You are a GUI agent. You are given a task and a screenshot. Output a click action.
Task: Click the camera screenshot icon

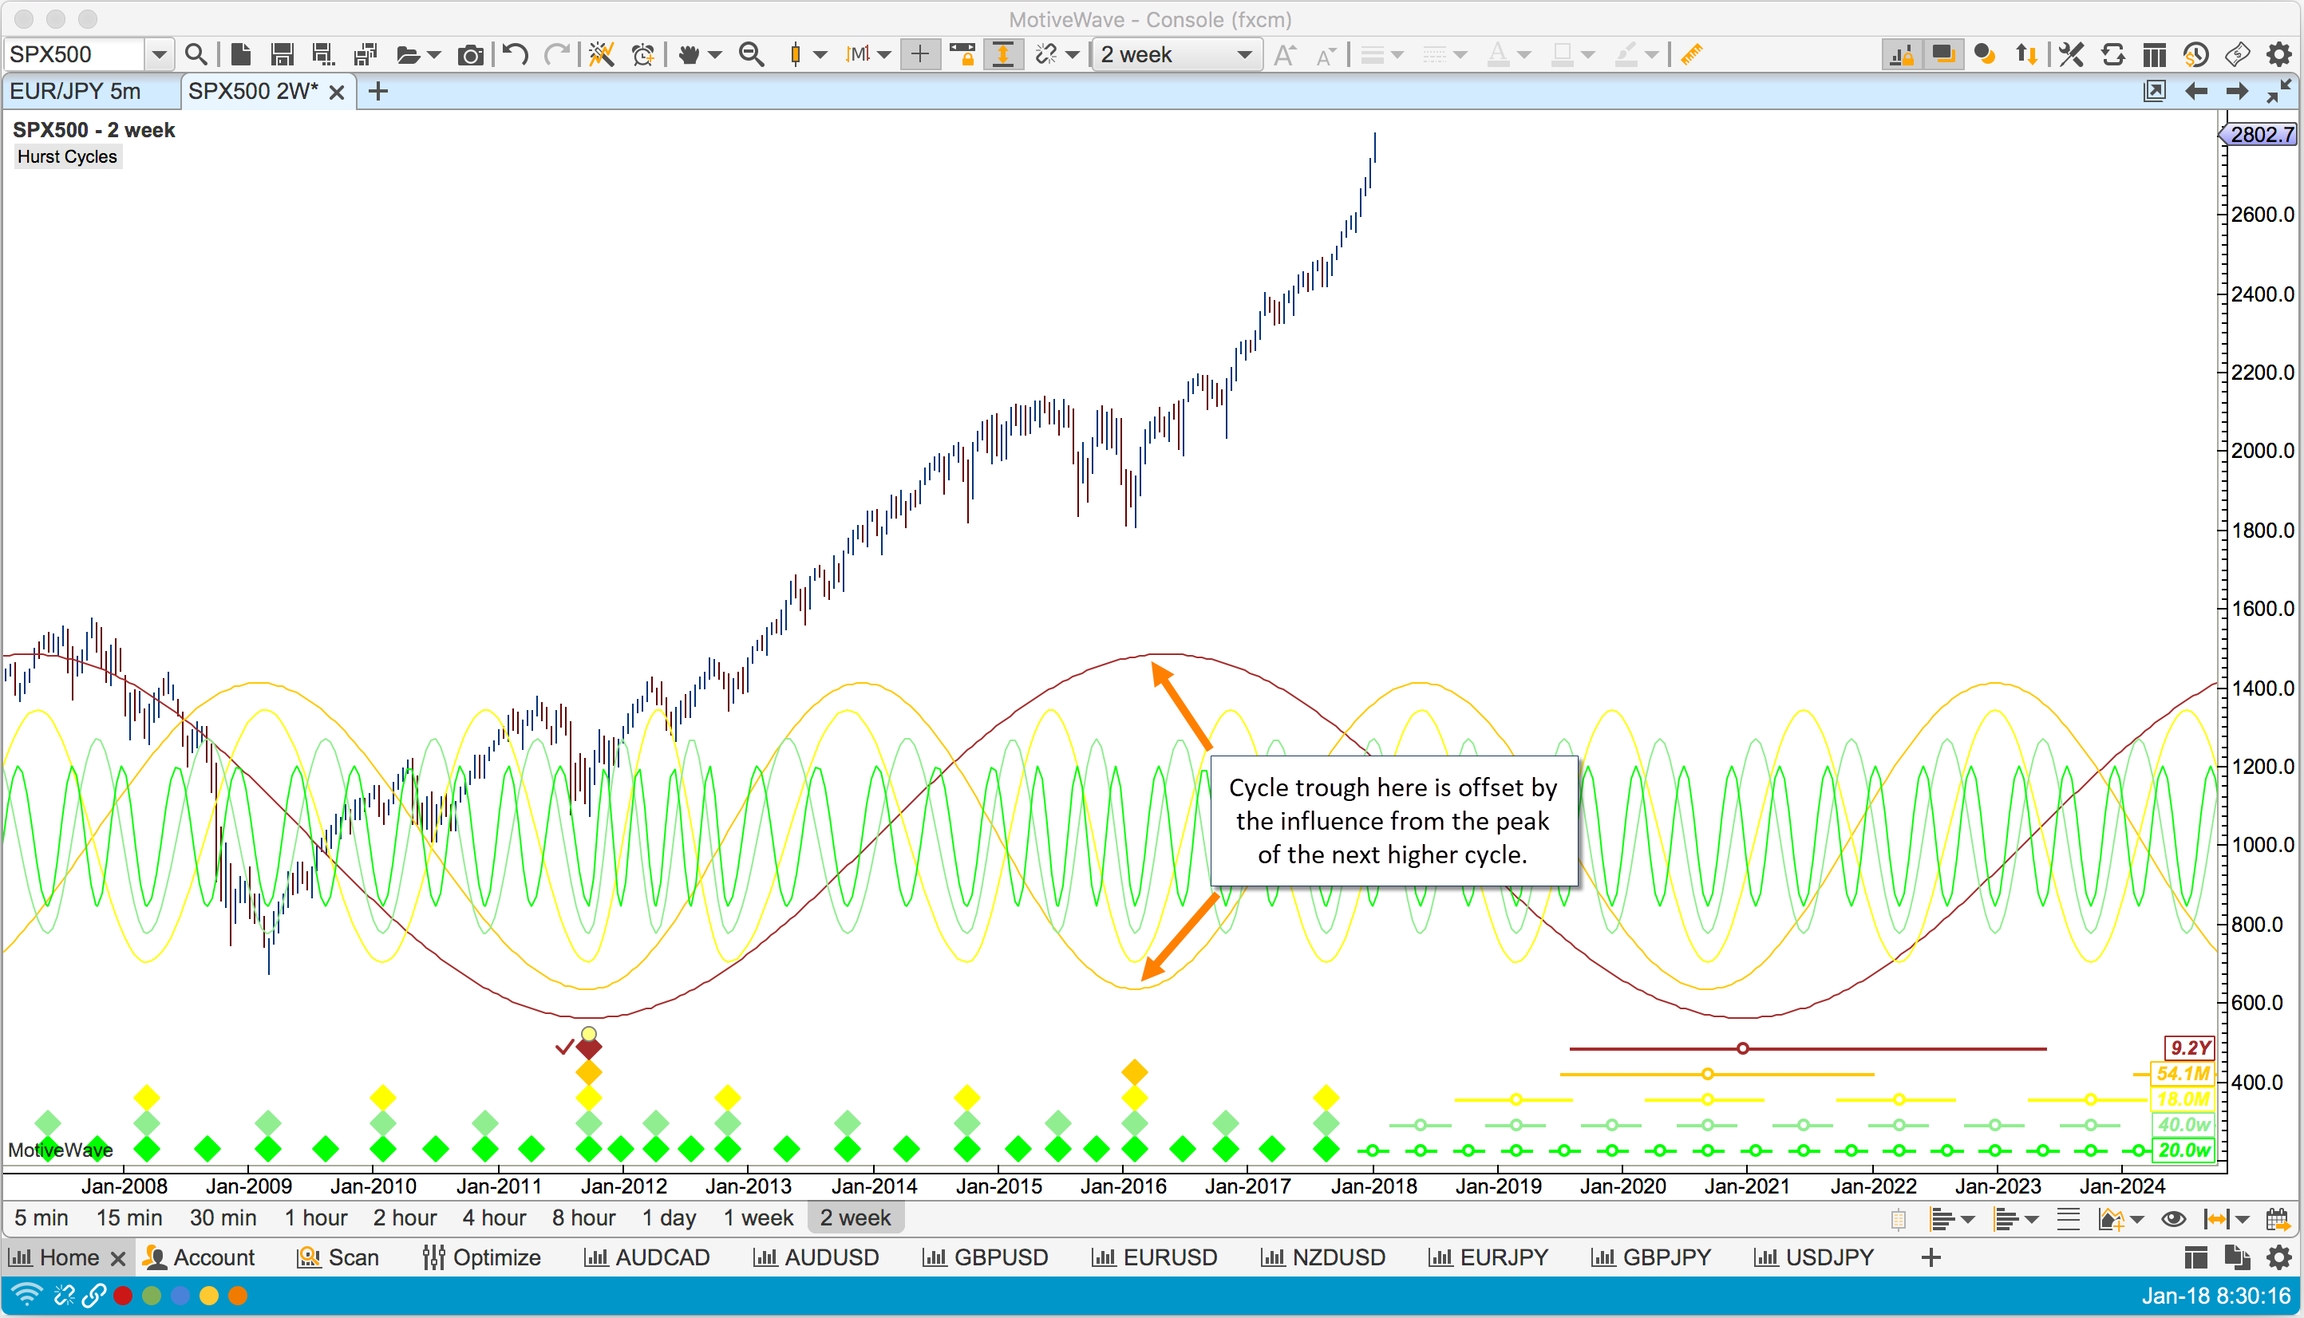point(470,55)
